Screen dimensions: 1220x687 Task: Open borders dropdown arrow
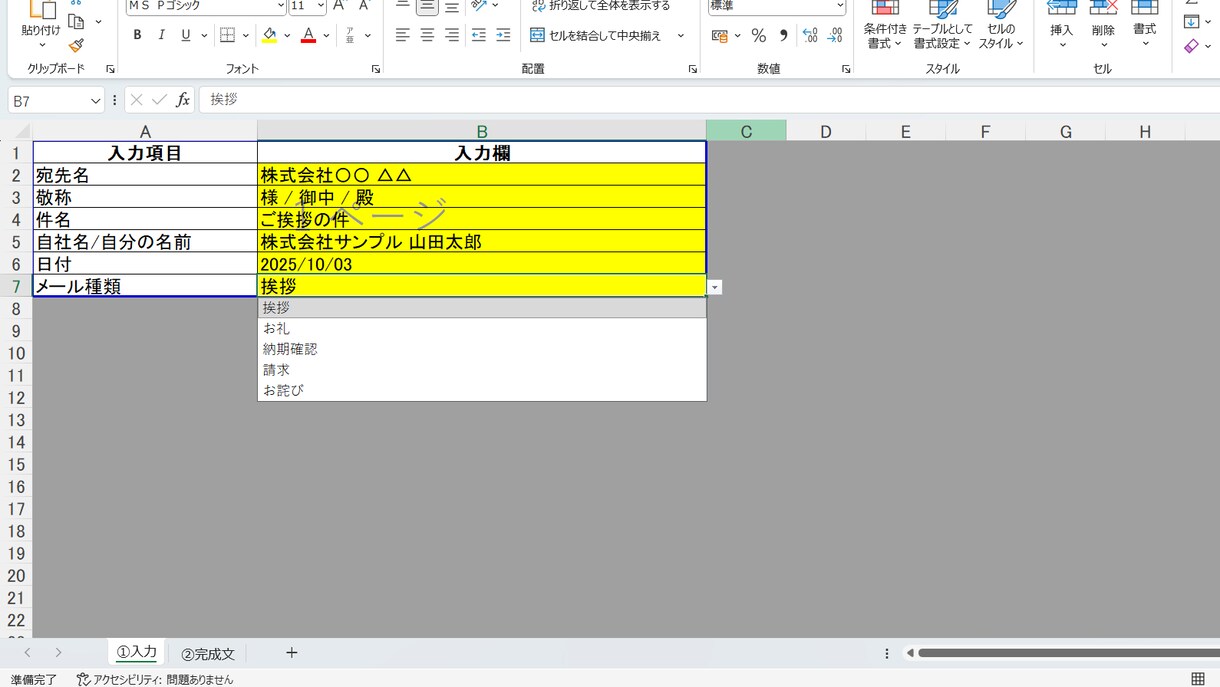[245, 35]
